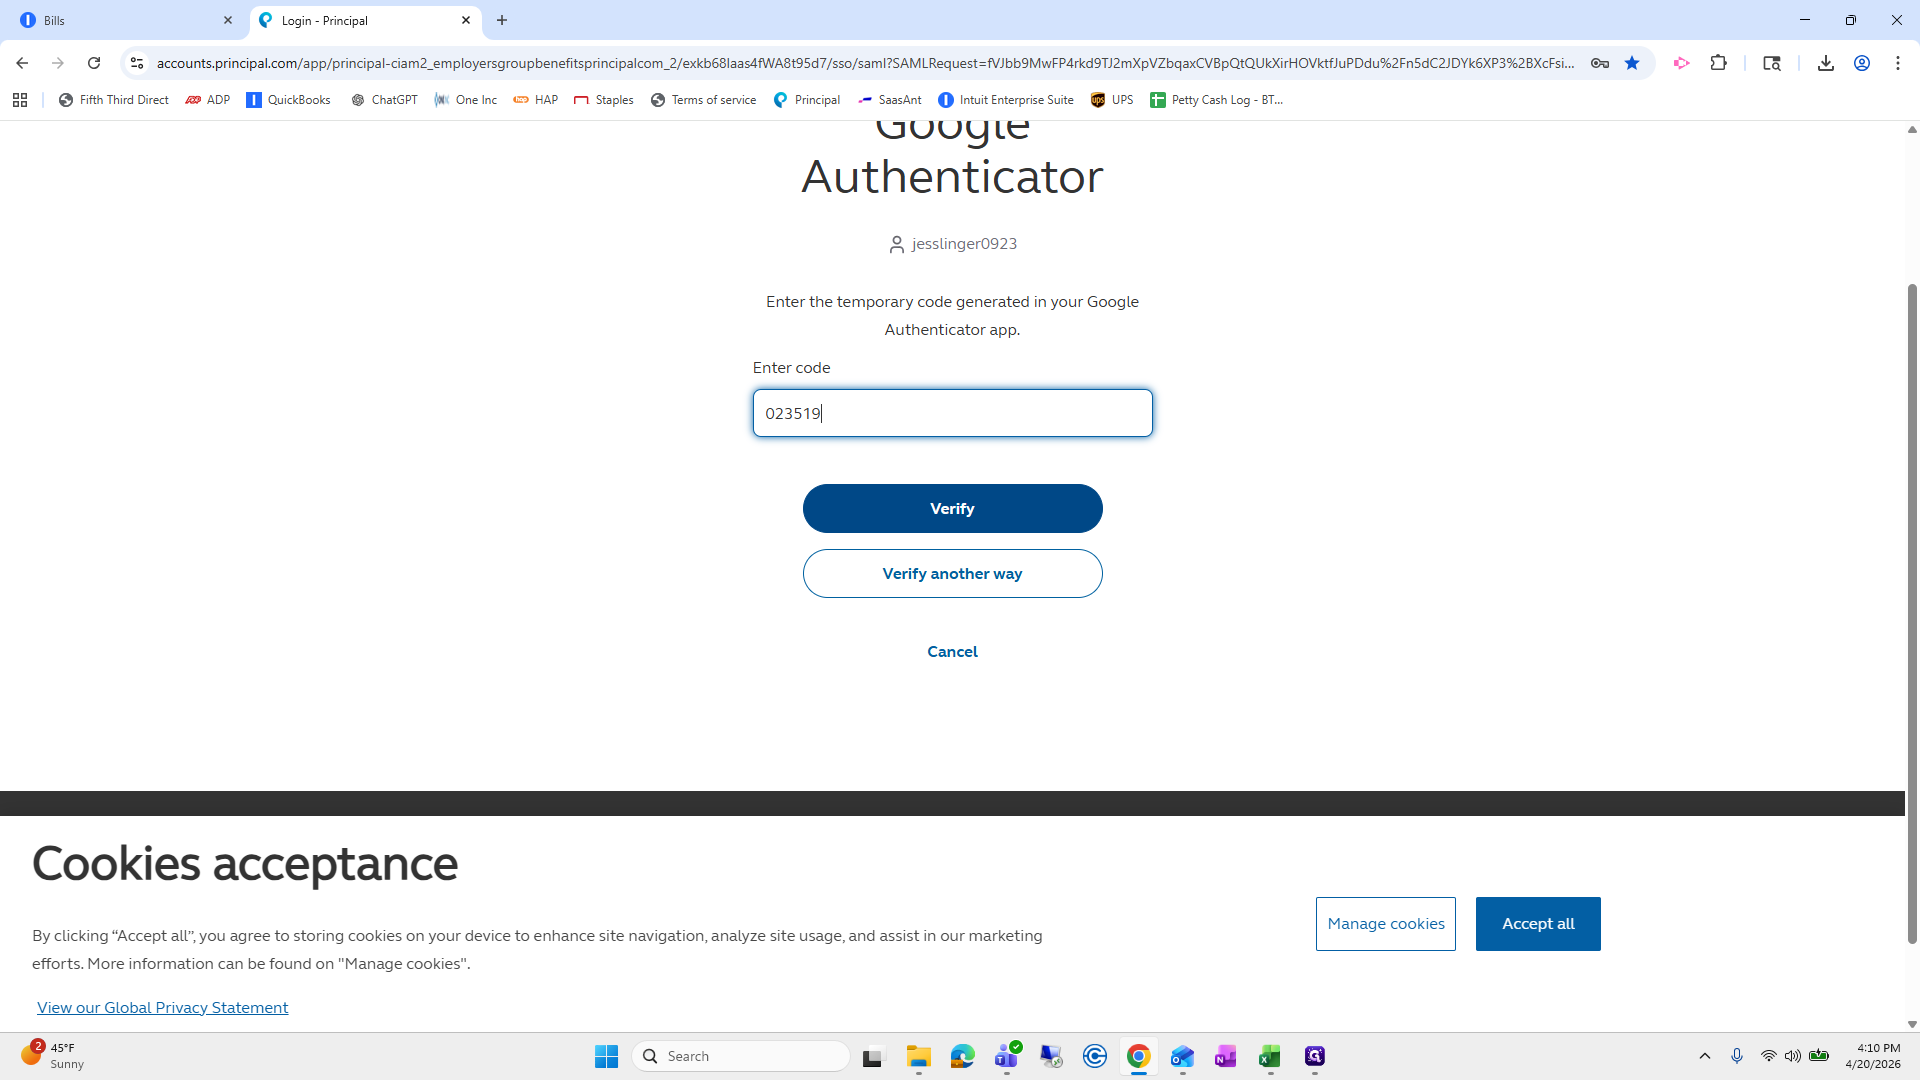
Task: Open the saved password key icon
Action: point(1600,63)
